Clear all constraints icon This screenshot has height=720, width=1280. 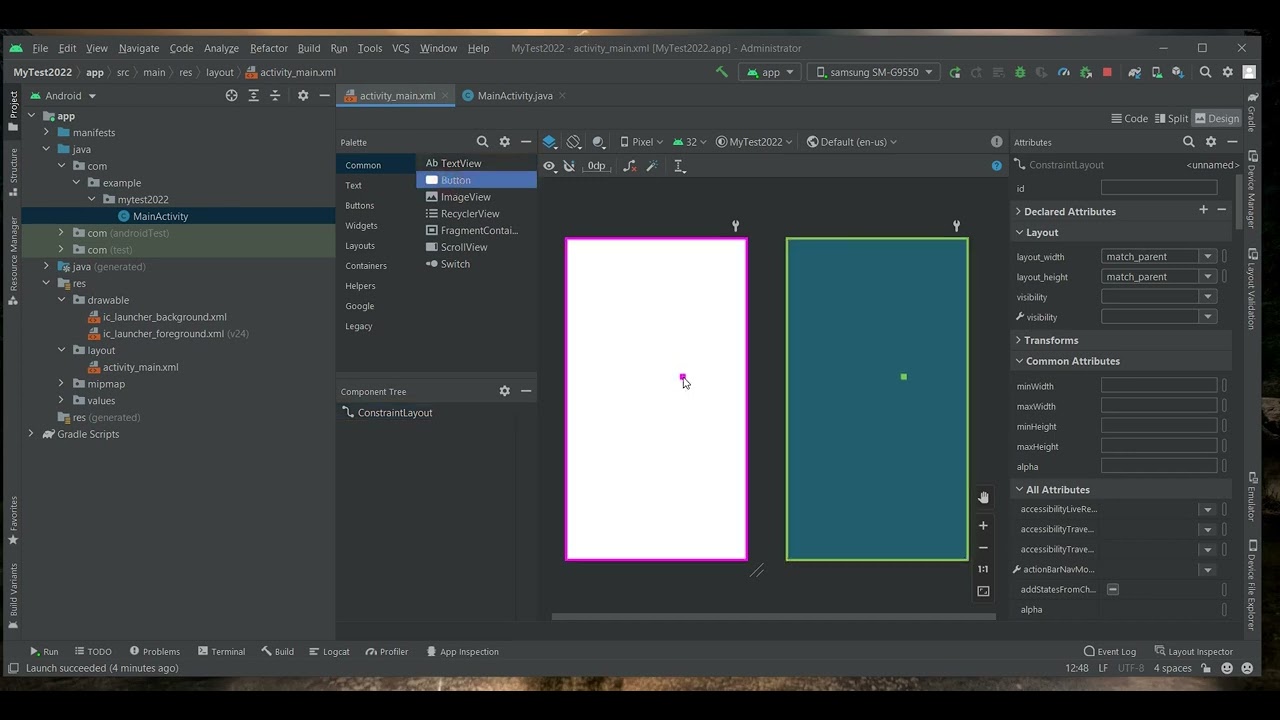pyautogui.click(x=629, y=166)
